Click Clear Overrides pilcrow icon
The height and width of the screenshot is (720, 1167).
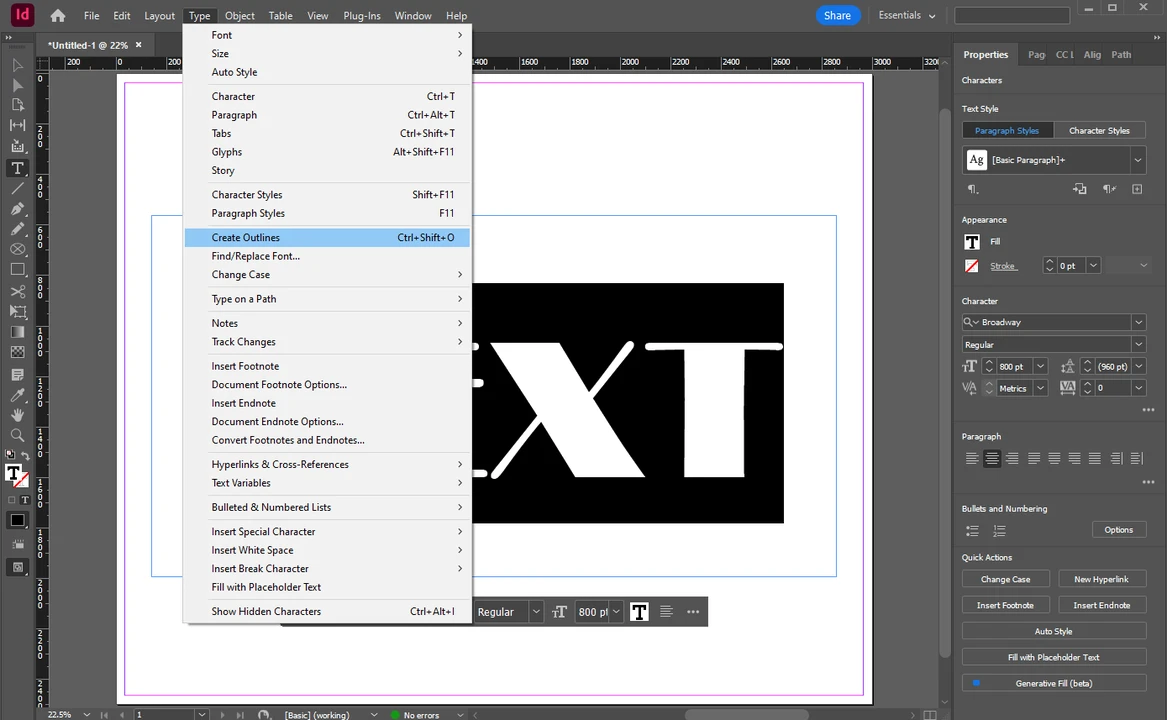click(1109, 189)
